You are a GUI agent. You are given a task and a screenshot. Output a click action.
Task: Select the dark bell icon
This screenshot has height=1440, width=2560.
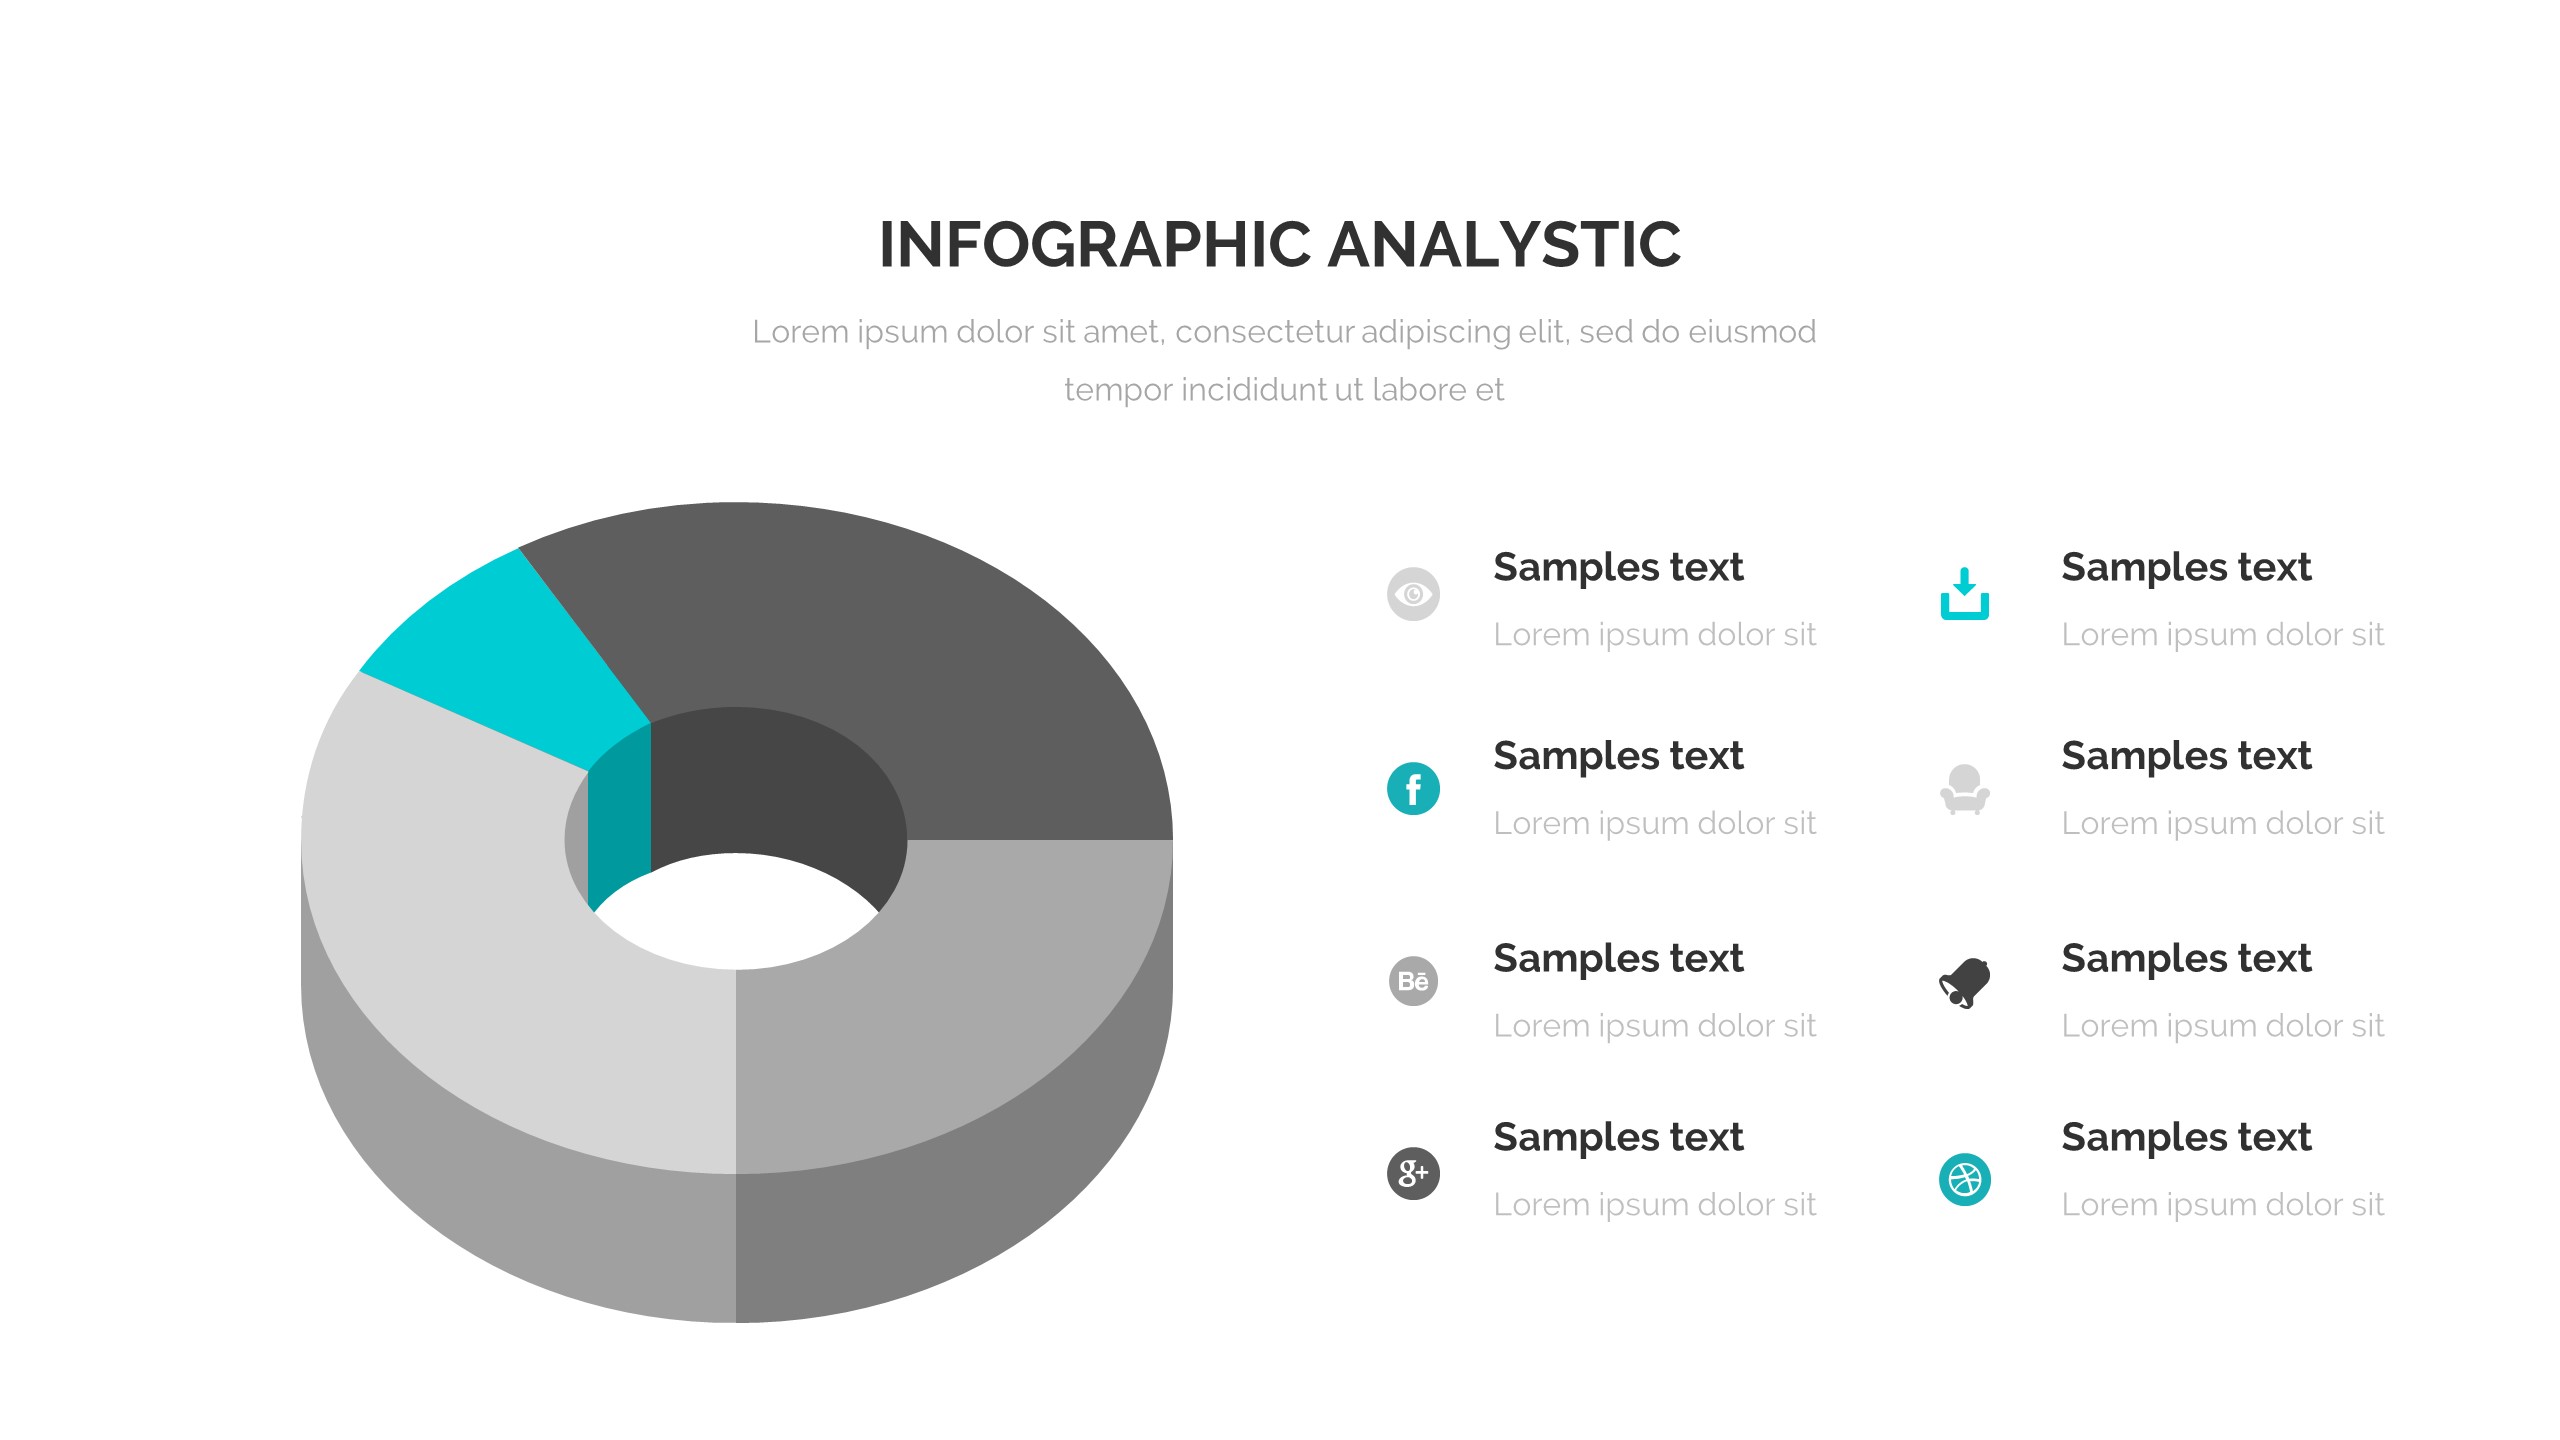(1964, 983)
